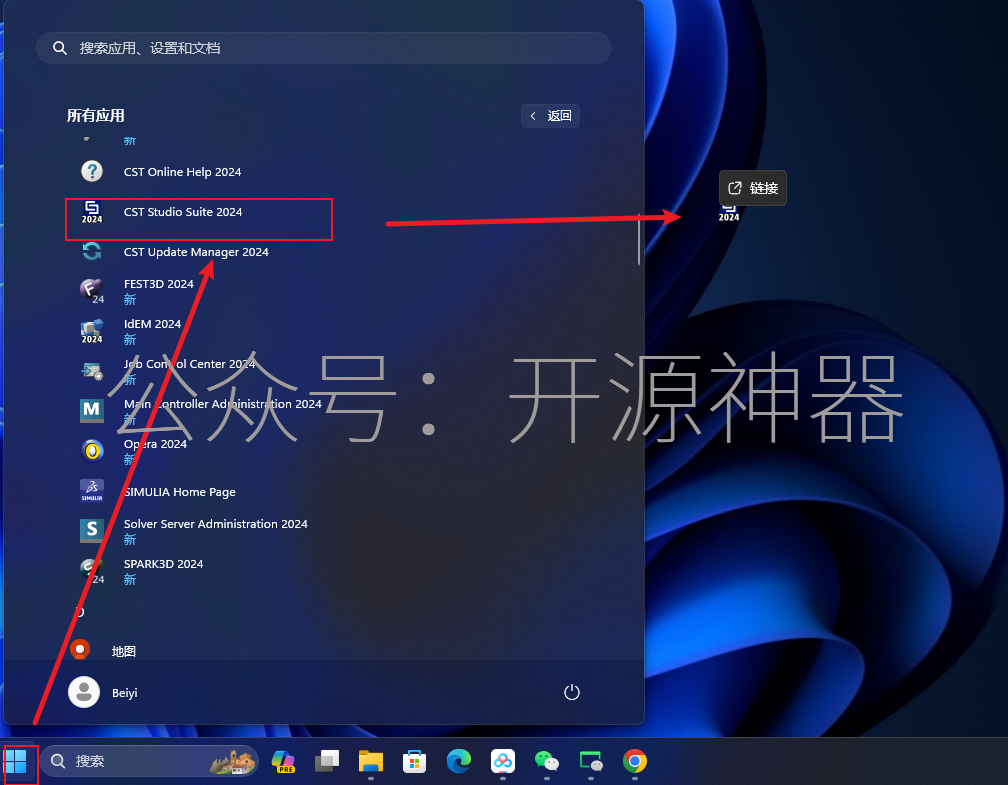
Task: Open File Explorer from the taskbar
Action: point(371,761)
